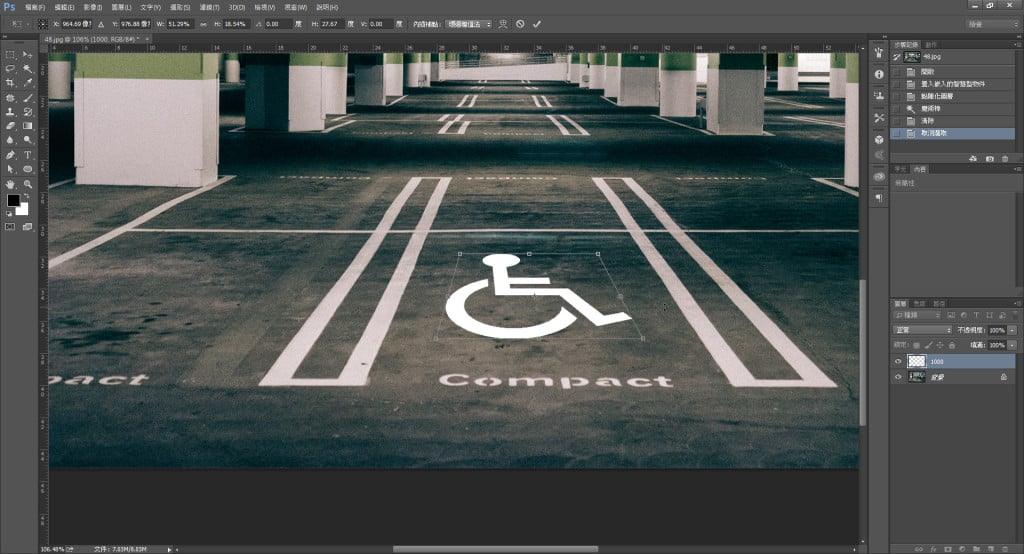The image size is (1024, 554).
Task: Hide the layer named 1000
Action: [897, 361]
